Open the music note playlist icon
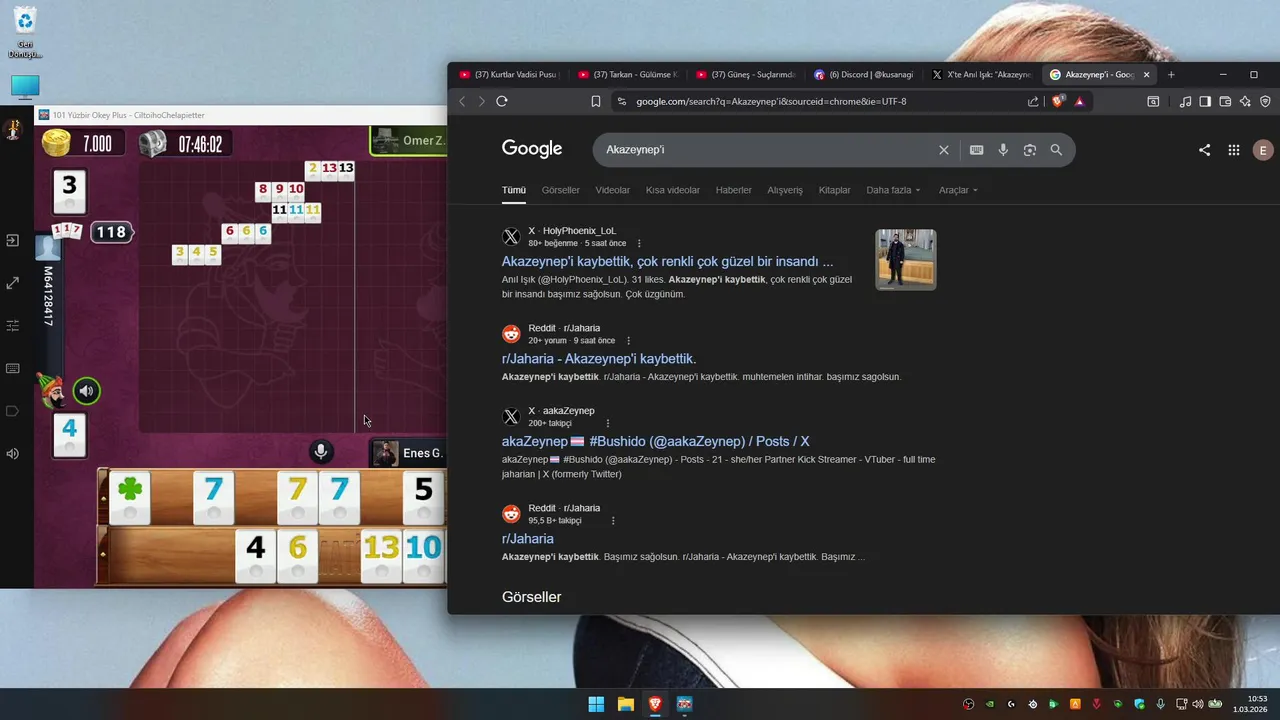The image size is (1280, 720). [x=1185, y=101]
